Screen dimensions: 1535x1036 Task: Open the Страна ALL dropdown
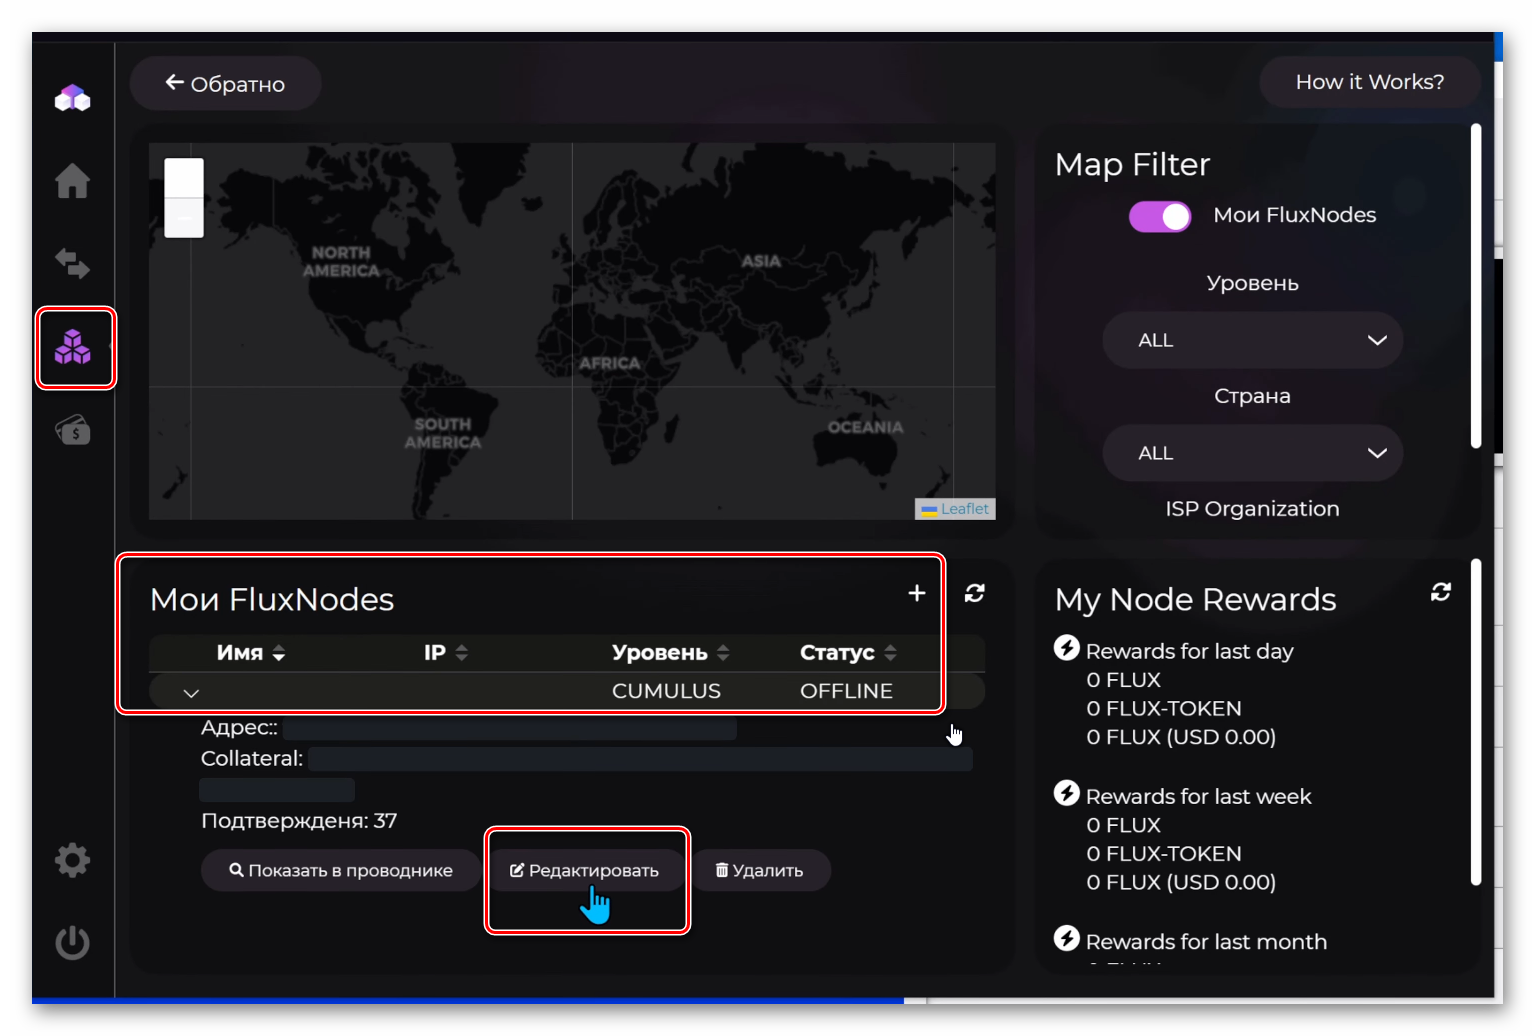pos(1252,453)
